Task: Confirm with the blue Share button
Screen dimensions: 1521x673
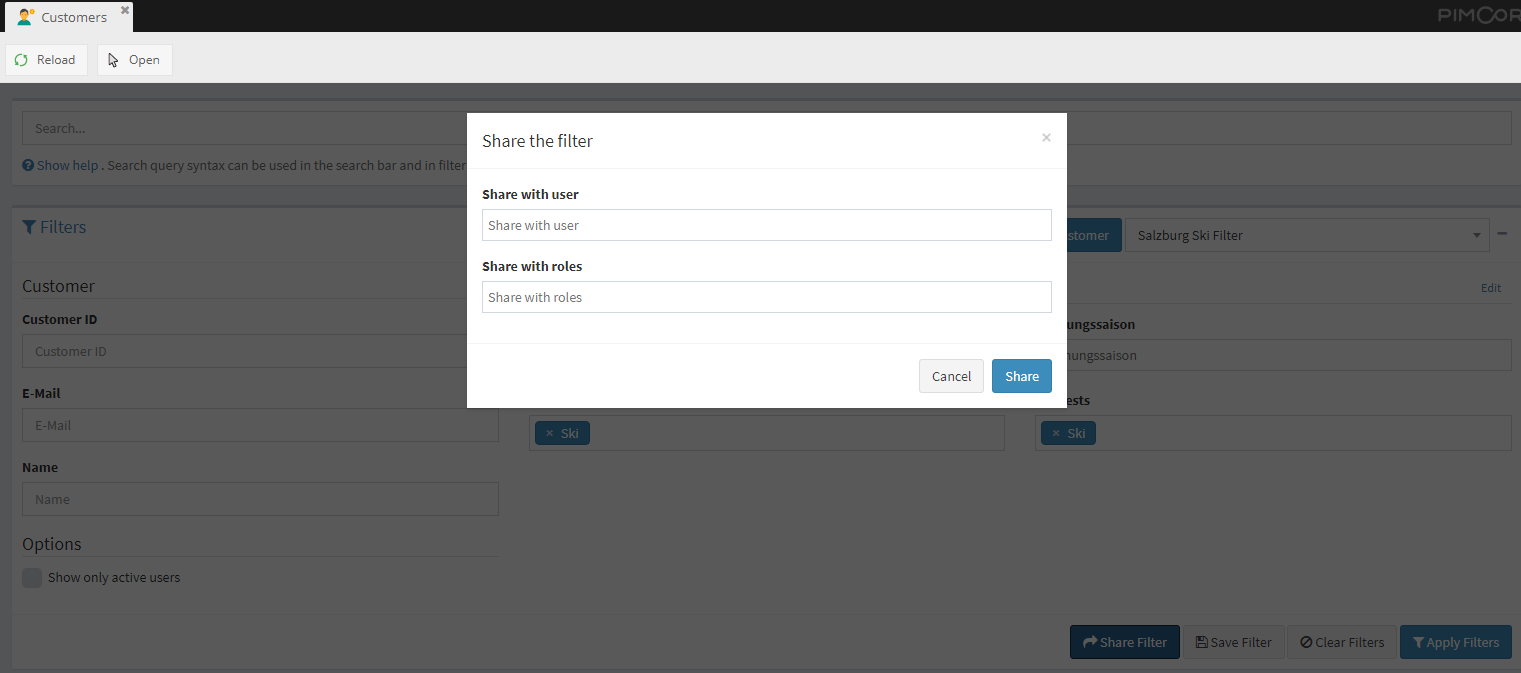Action: click(1022, 376)
